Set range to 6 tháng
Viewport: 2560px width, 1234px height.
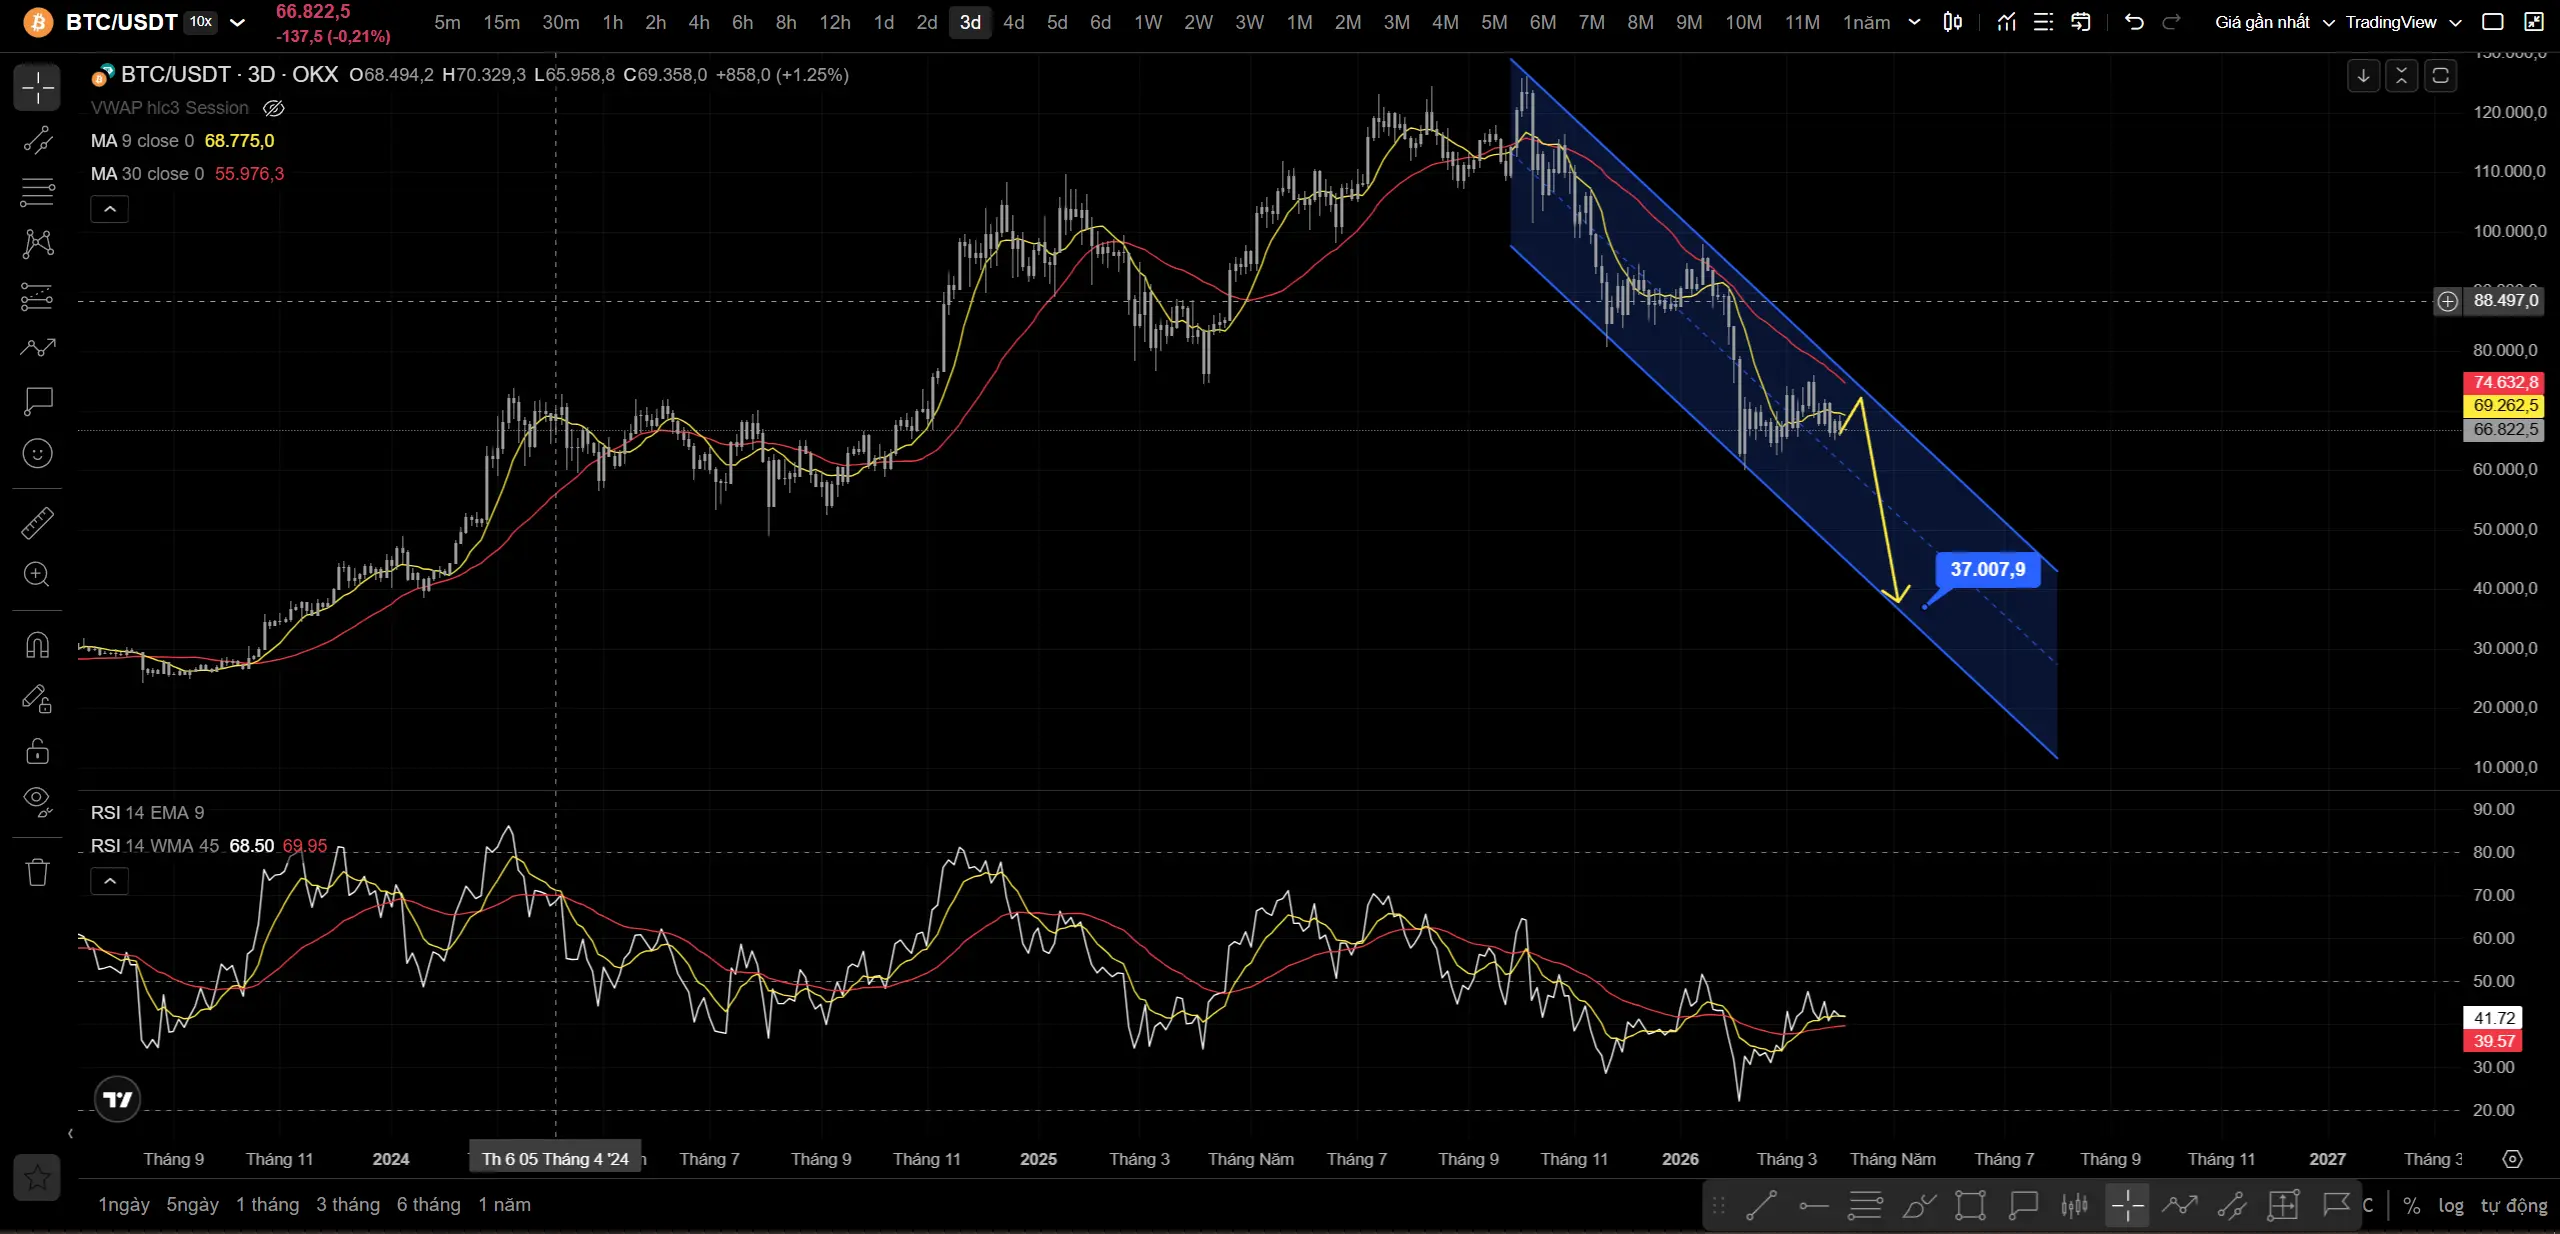428,1204
